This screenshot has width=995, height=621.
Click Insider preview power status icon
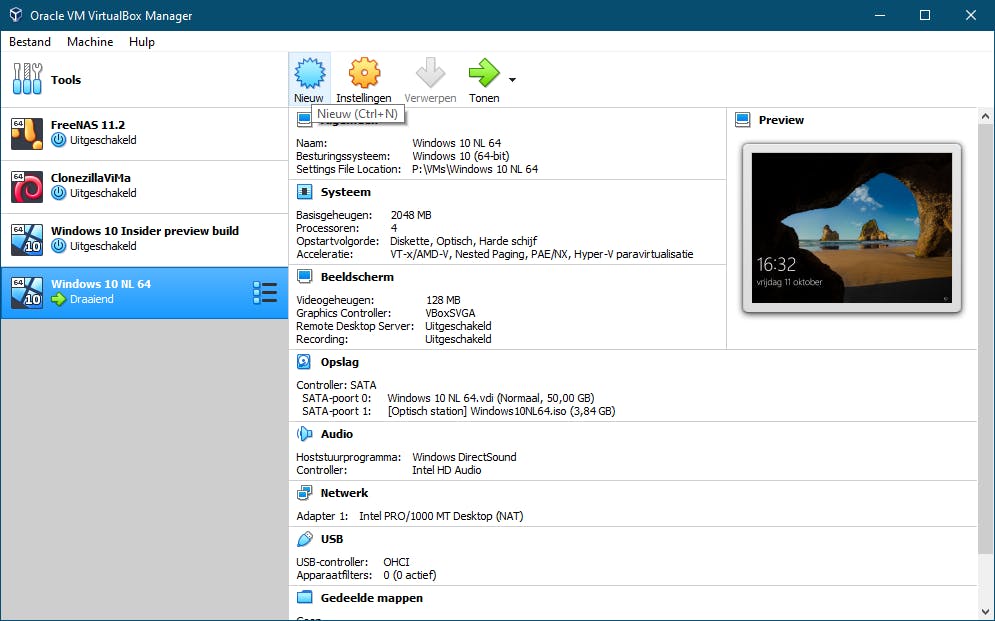(x=58, y=246)
